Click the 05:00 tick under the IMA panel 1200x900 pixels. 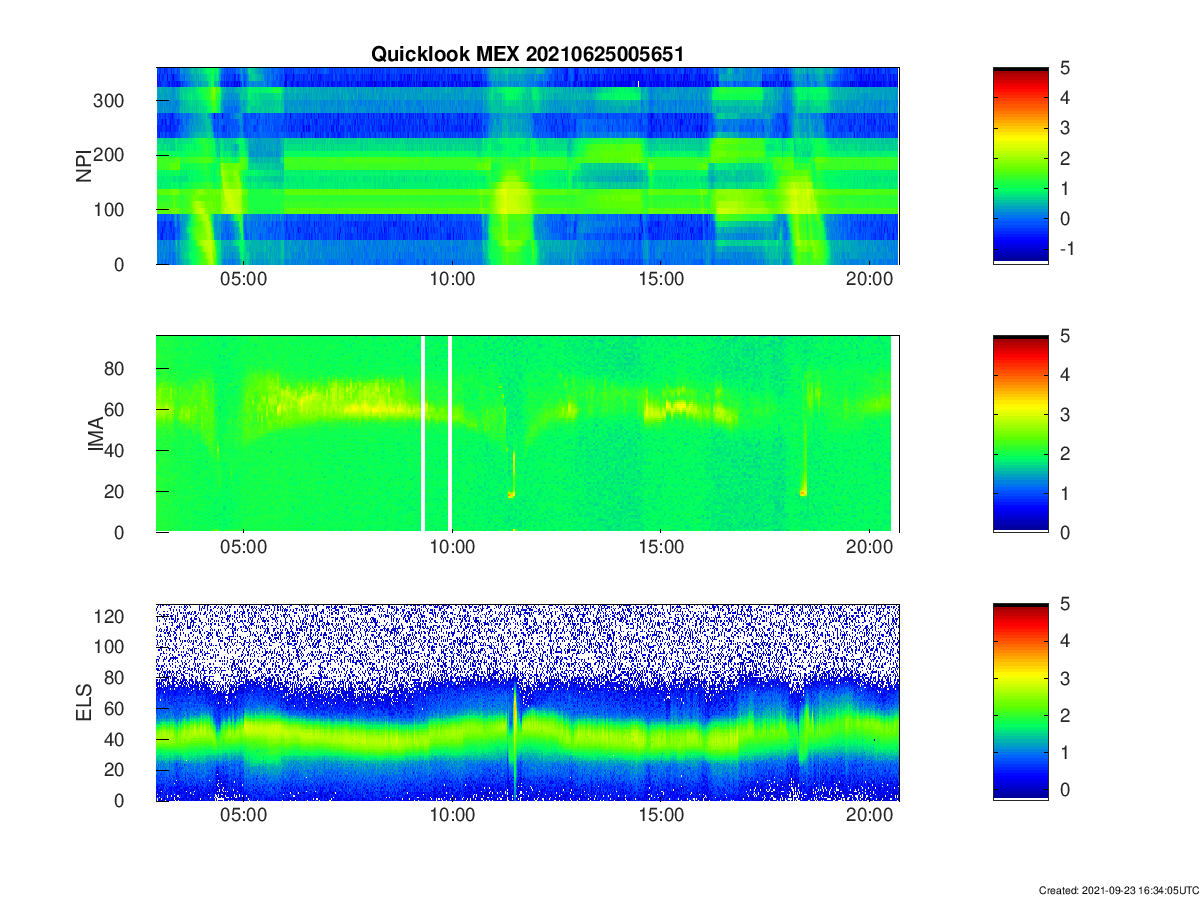[243, 548]
